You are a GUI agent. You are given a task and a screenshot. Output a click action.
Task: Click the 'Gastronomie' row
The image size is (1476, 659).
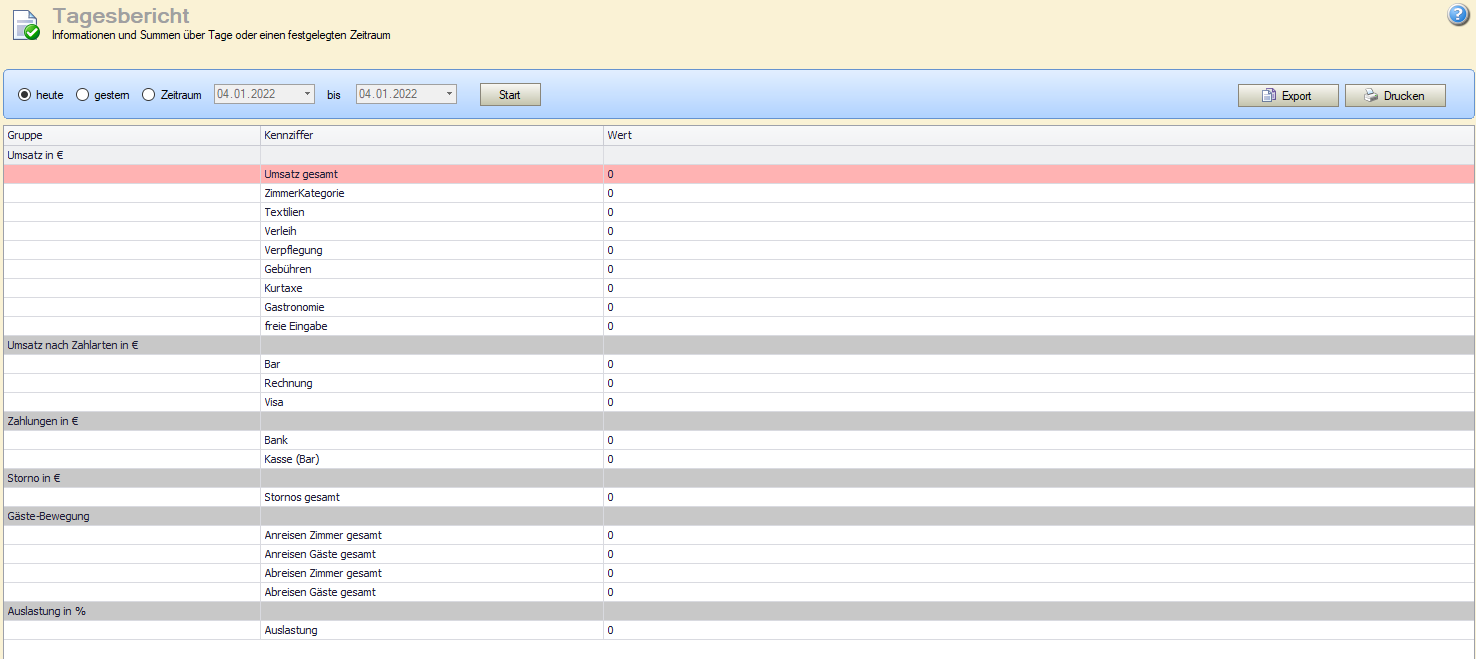pyautogui.click(x=294, y=307)
